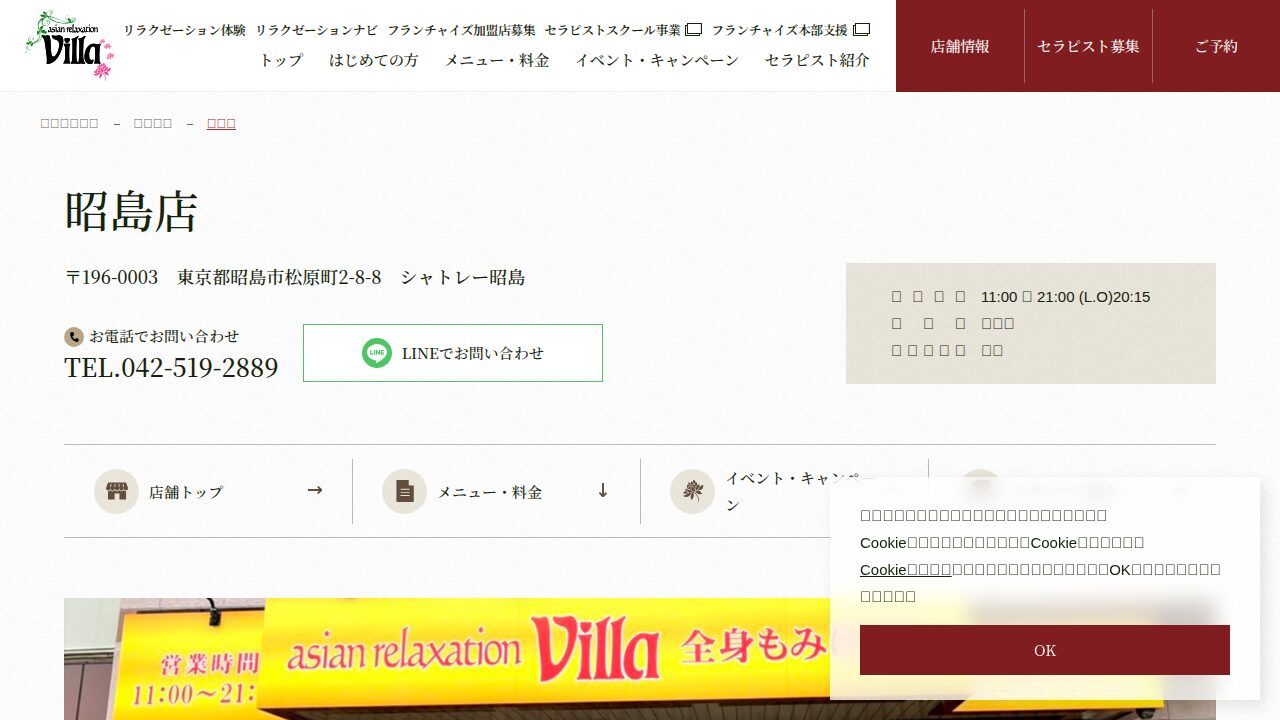The image size is (1280, 720).
Task: Click the lotus icon next to イベント・キャンペーン
Action: (692, 491)
